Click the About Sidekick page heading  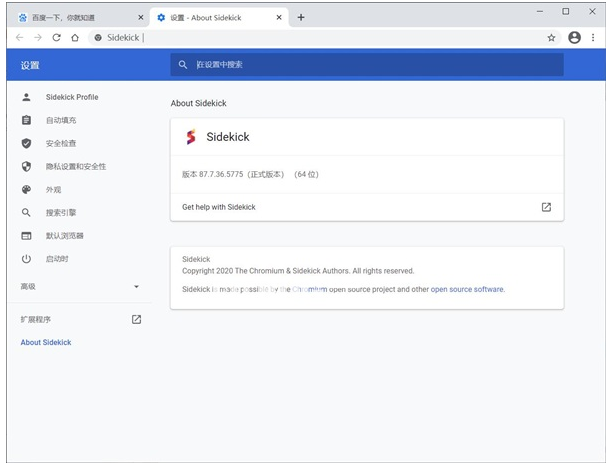click(198, 104)
